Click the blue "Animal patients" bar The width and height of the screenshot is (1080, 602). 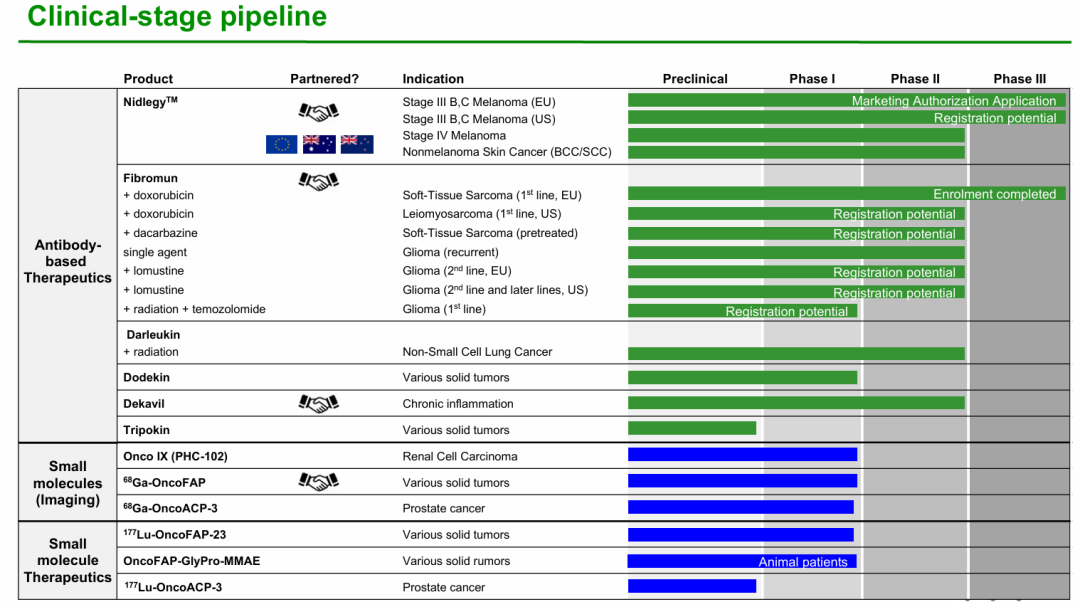[x=742, y=561]
